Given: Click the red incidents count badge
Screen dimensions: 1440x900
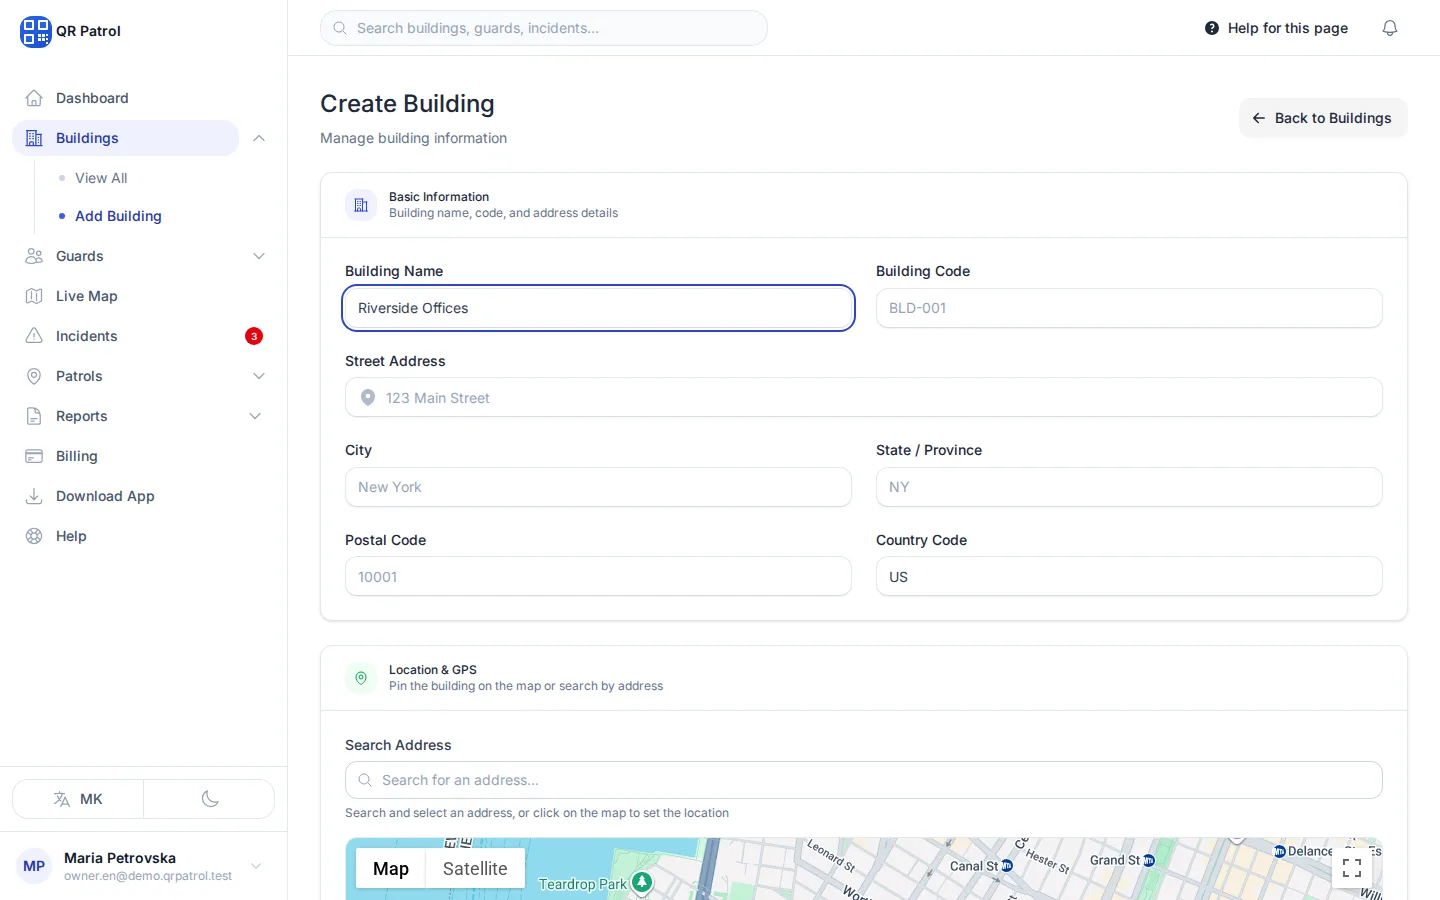Looking at the screenshot, I should coord(254,336).
